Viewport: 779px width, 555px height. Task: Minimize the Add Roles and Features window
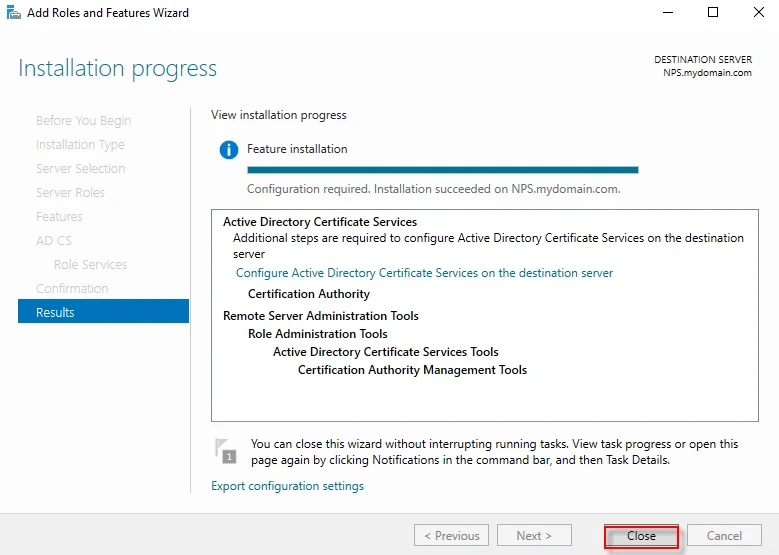click(x=667, y=13)
